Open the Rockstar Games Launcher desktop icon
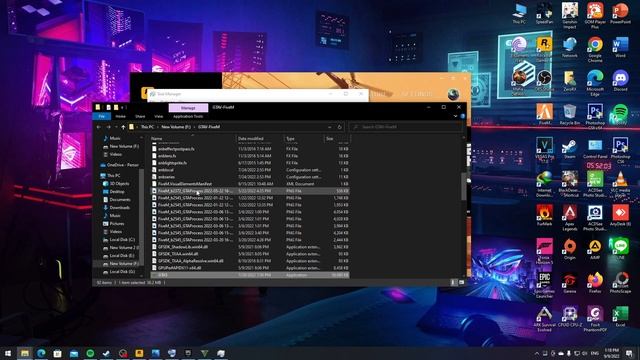This screenshot has width=640, height=360. tap(544, 49)
